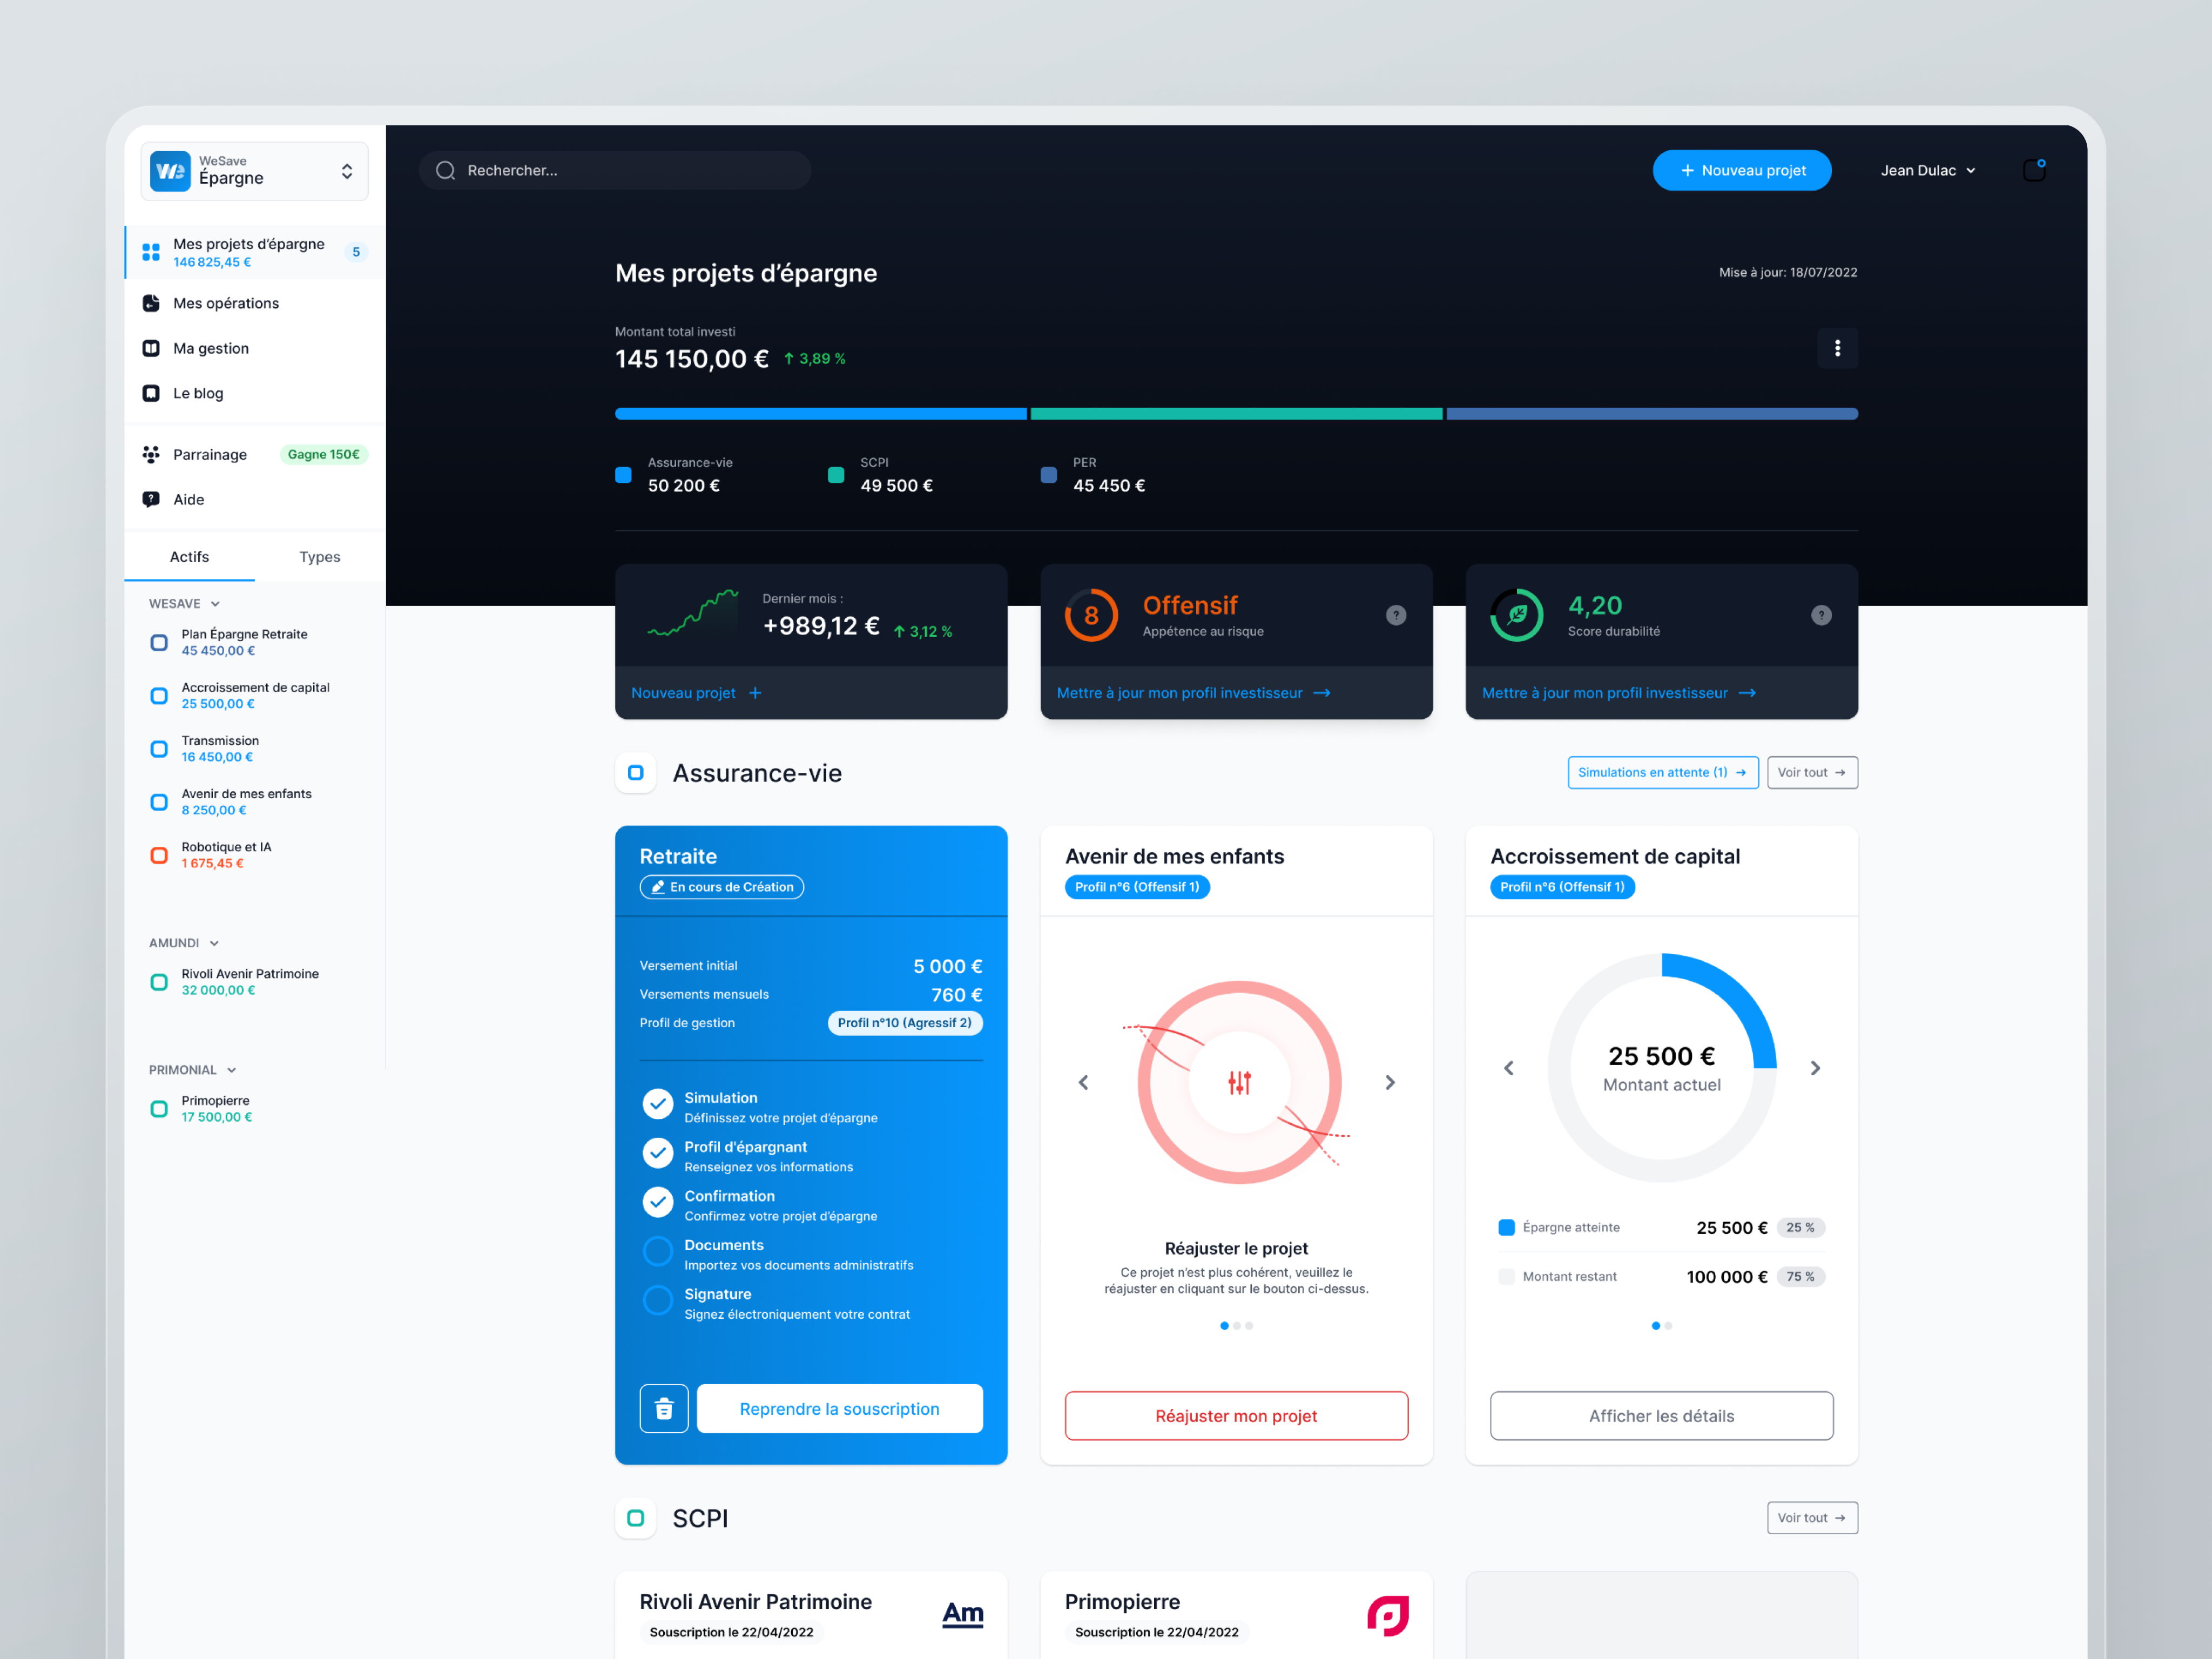This screenshot has width=2212, height=1659.
Task: Open Ma gestion menu item
Action: [x=211, y=348]
